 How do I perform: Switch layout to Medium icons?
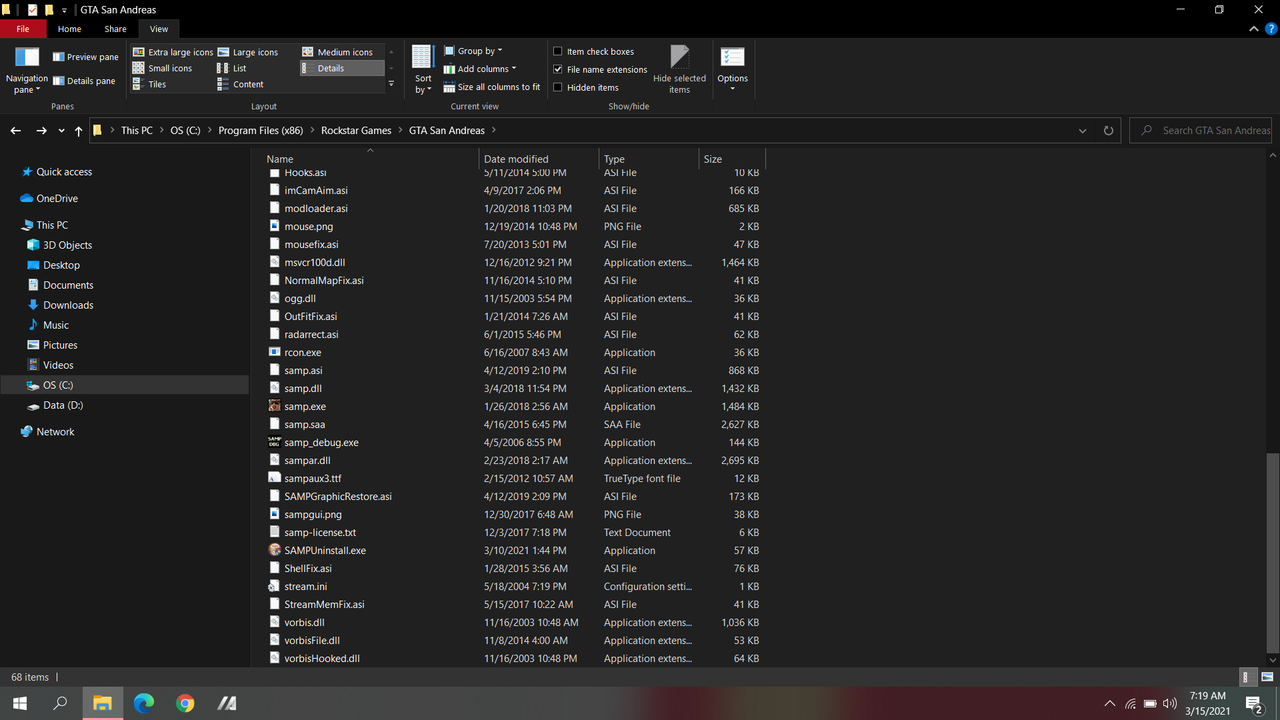tap(338, 52)
